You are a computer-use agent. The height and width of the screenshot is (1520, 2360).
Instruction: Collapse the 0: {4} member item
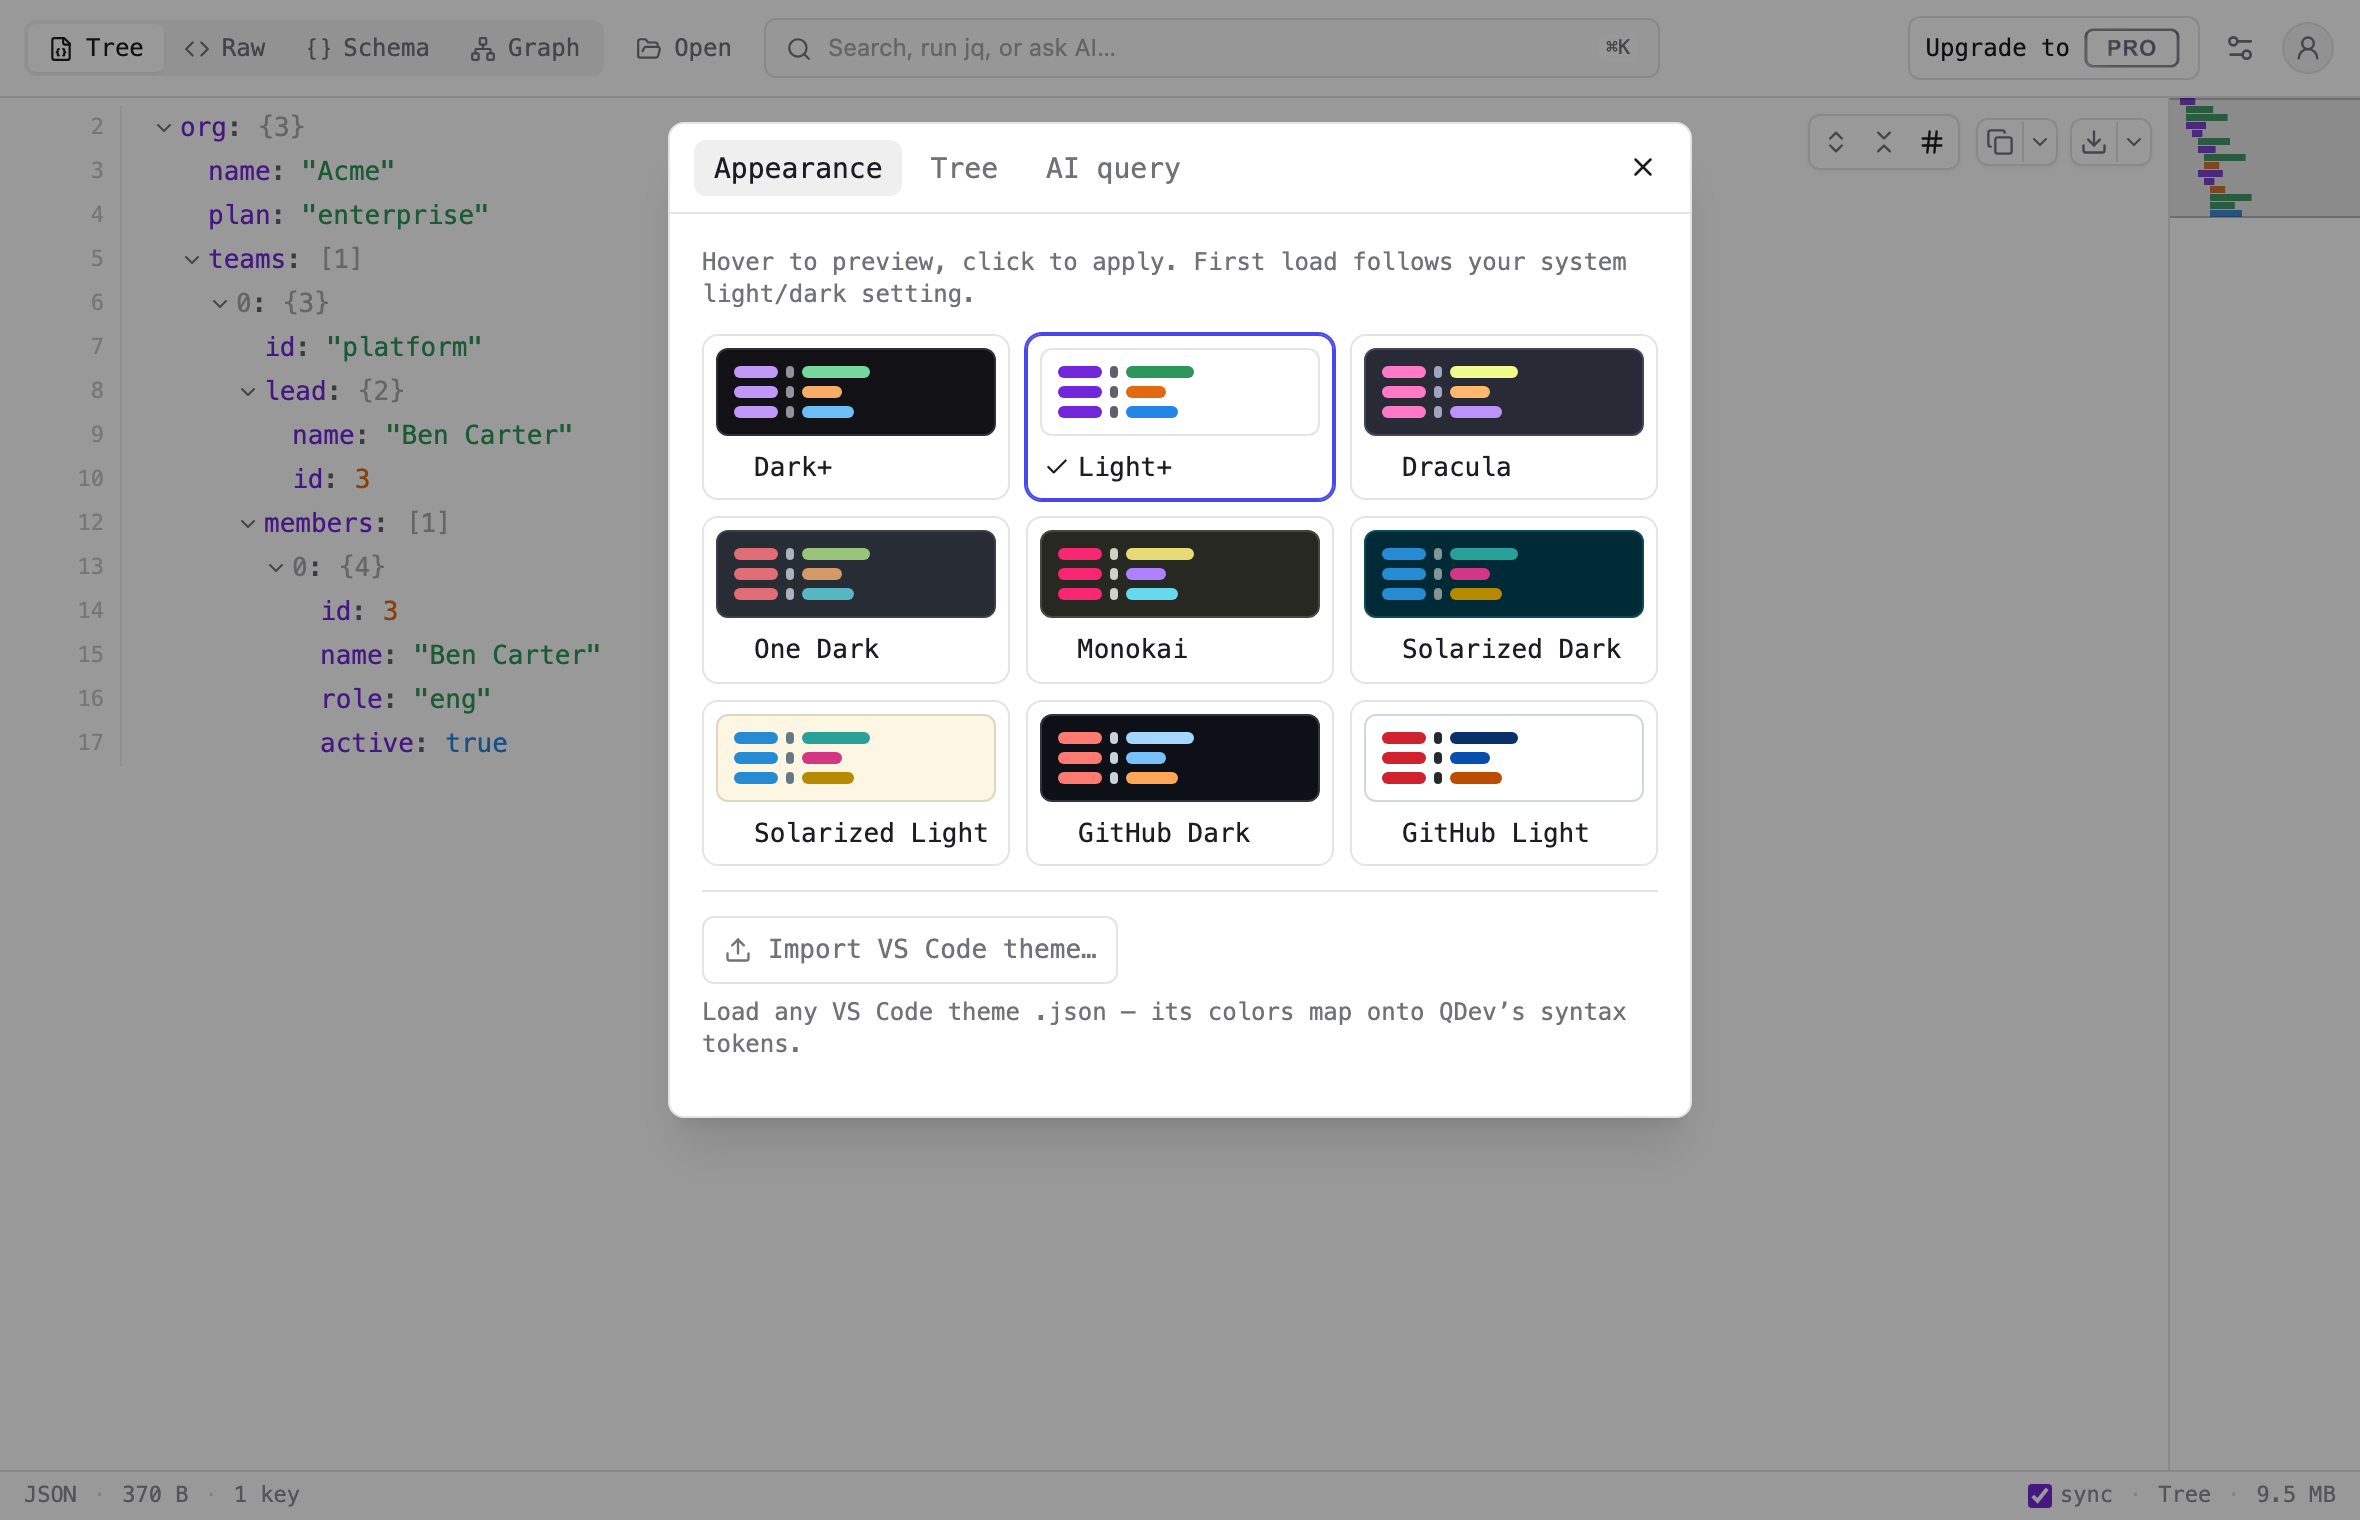(x=275, y=567)
